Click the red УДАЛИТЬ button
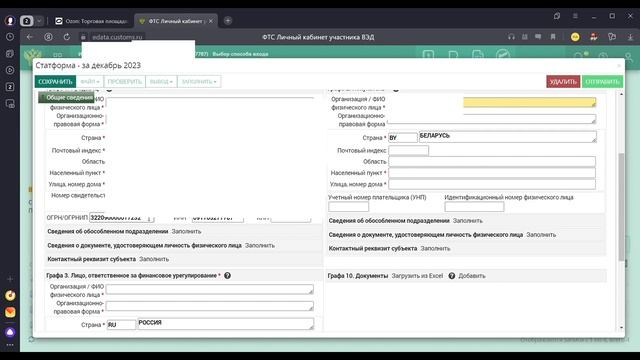This screenshot has width=640, height=360. (x=563, y=82)
